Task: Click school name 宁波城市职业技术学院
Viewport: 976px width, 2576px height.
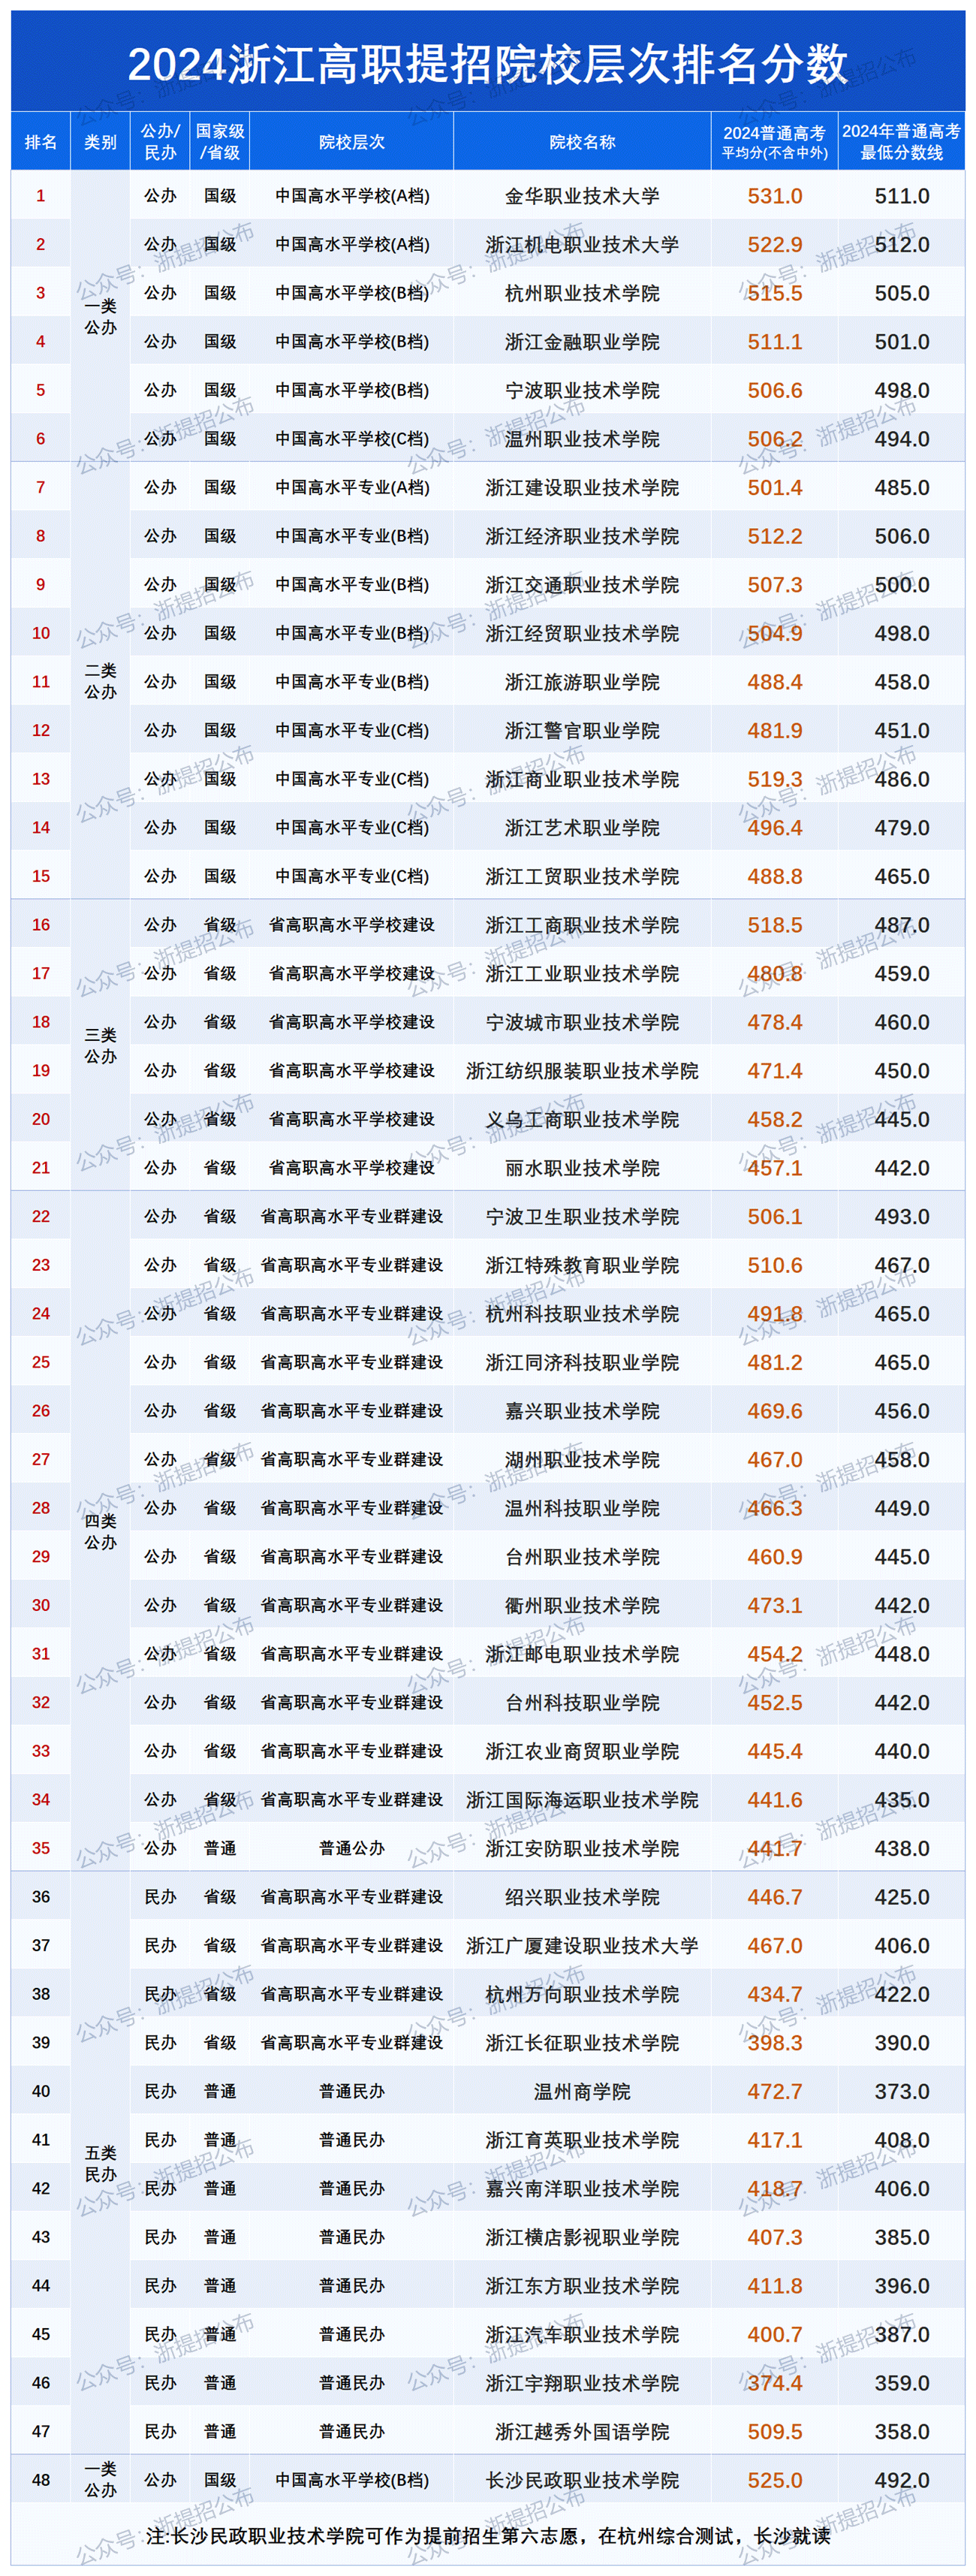Action: 582,1022
